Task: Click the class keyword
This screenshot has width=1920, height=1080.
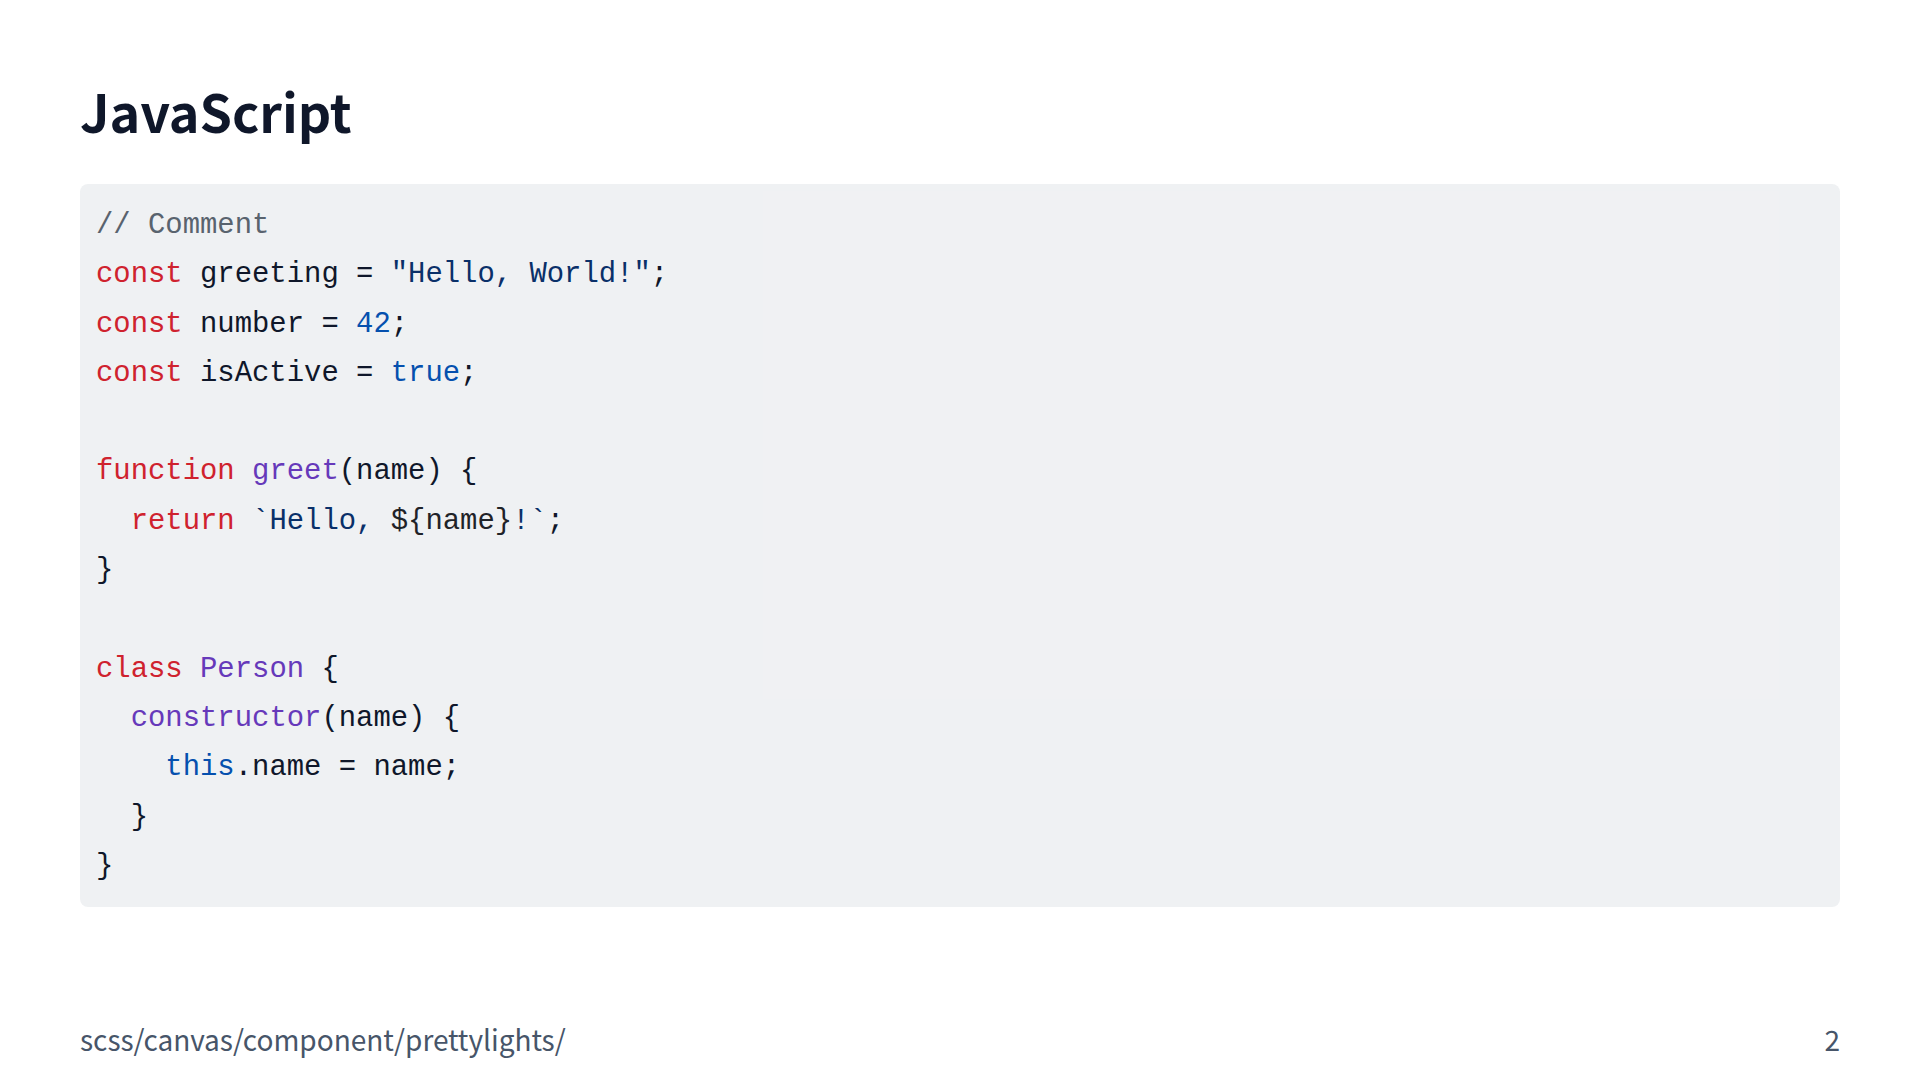Action: 139,668
